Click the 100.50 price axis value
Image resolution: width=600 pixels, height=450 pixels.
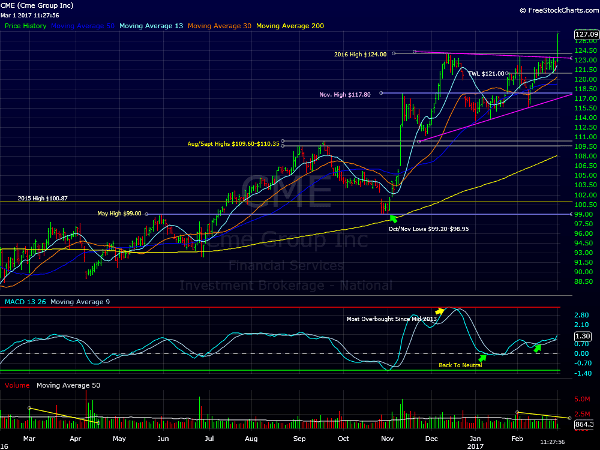[586, 205]
